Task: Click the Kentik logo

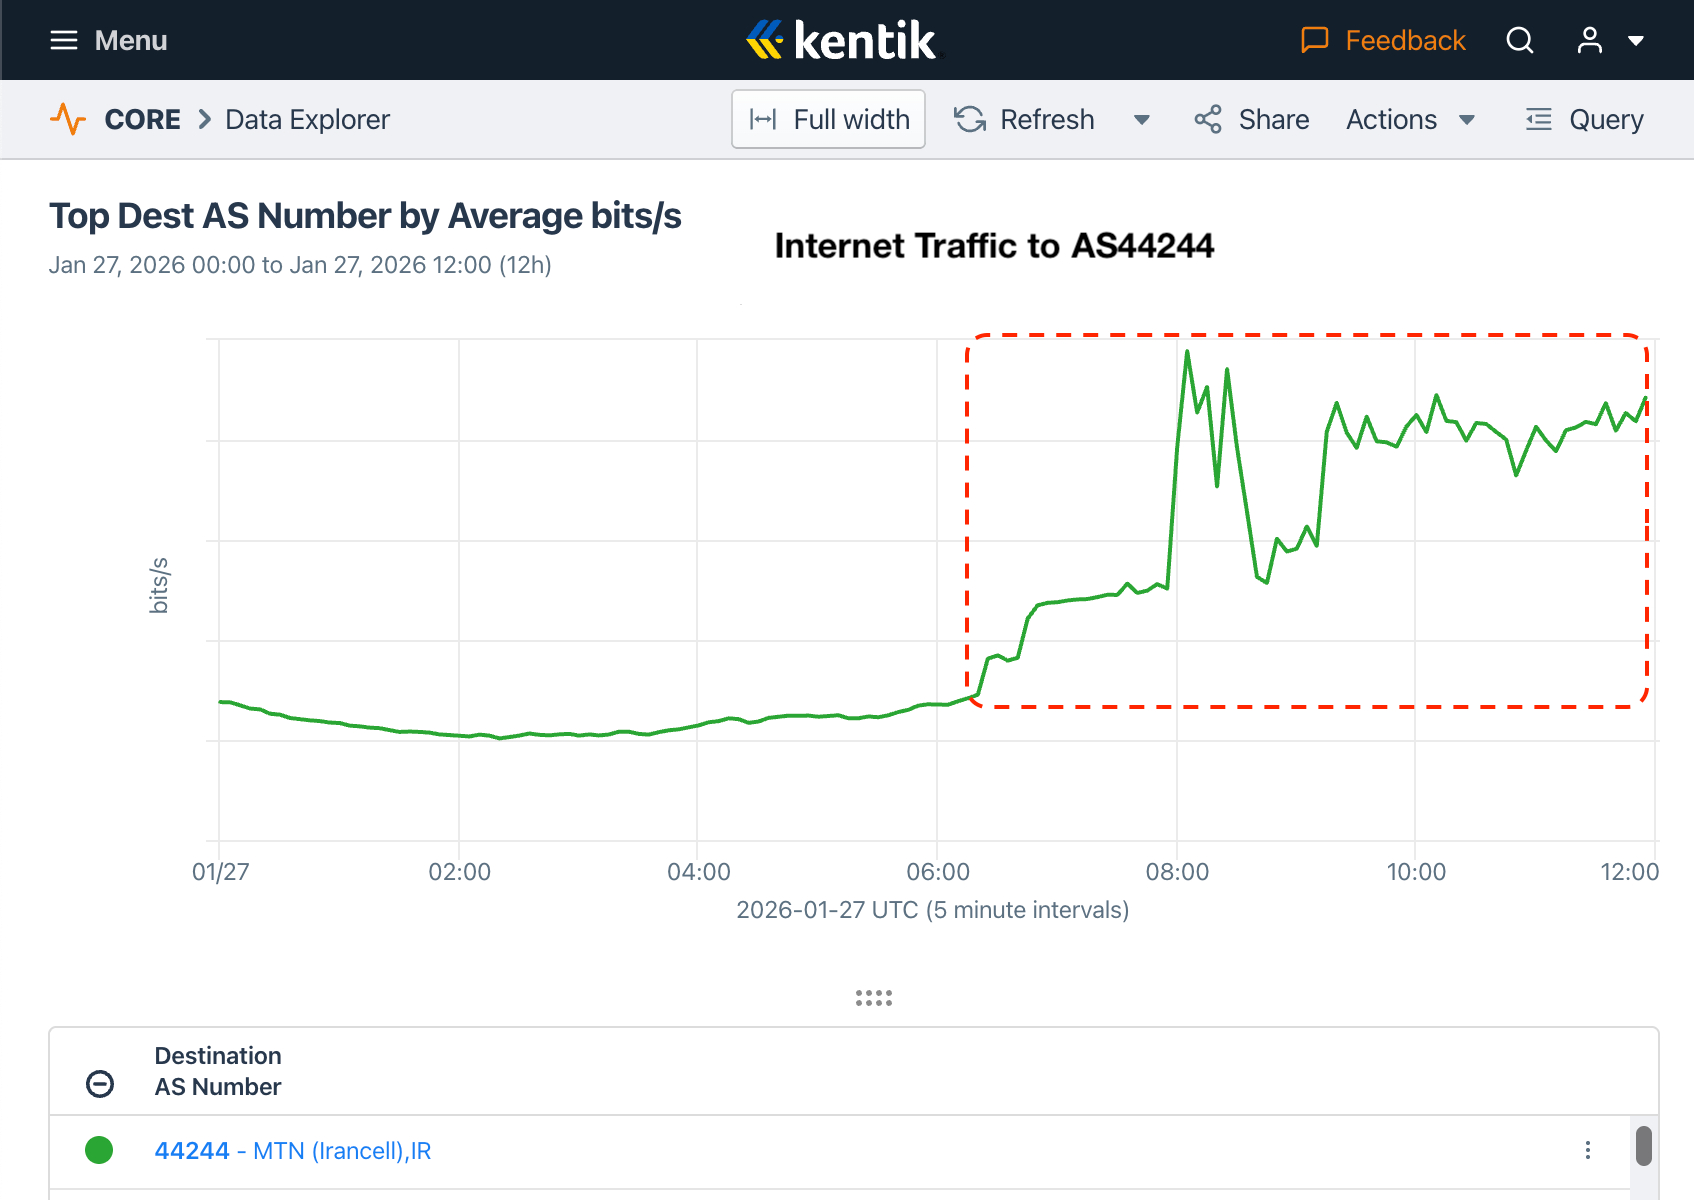Action: (841, 40)
